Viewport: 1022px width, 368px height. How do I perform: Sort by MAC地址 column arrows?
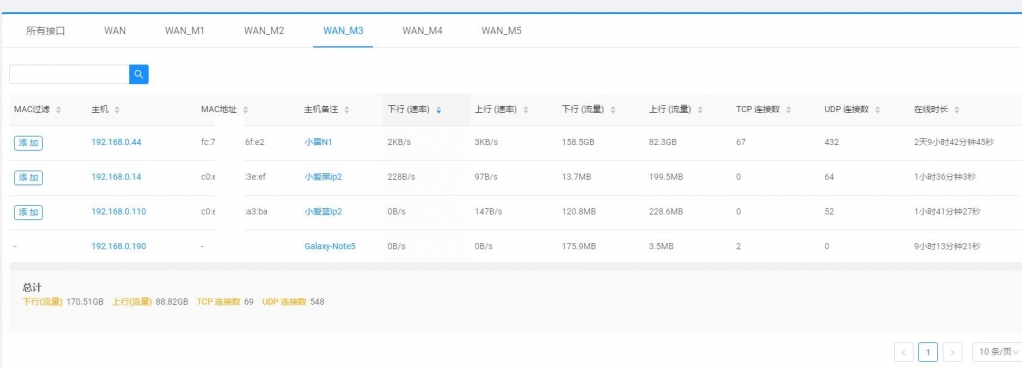(245, 110)
